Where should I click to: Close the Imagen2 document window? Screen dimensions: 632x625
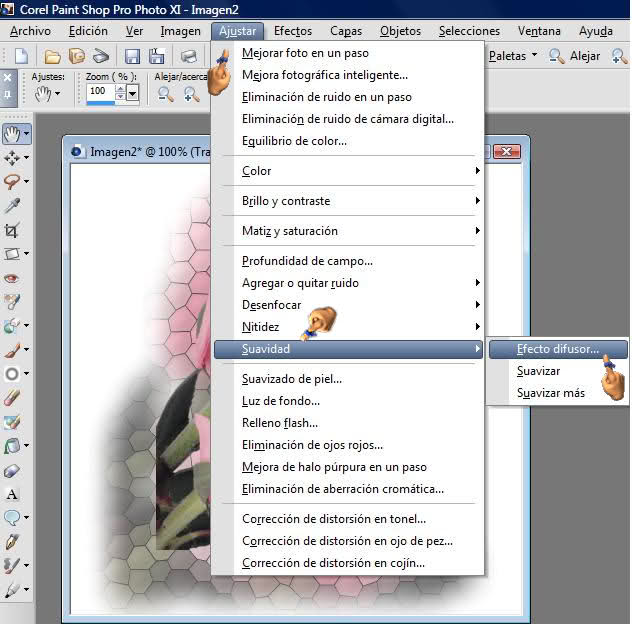(507, 152)
